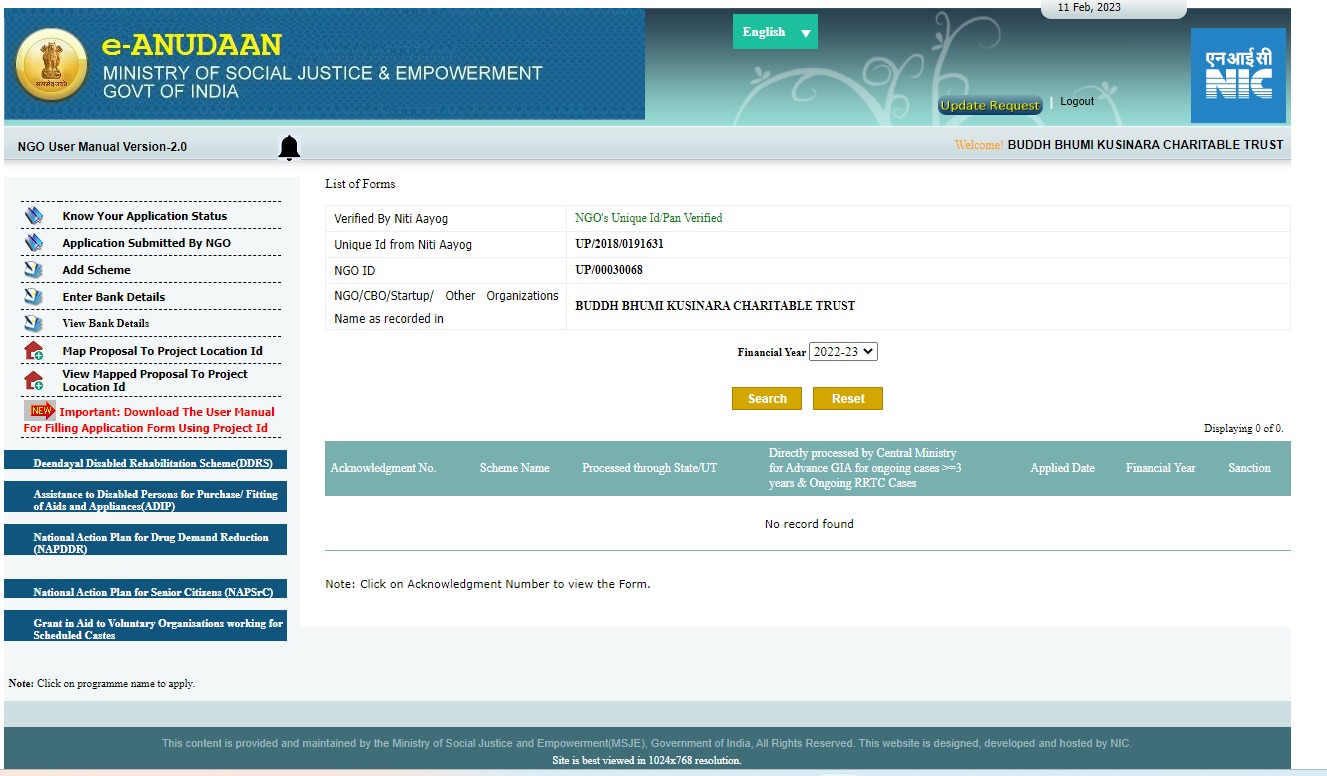Open the Financial Year dropdown
This screenshot has height=776, width=1327.
coord(845,351)
